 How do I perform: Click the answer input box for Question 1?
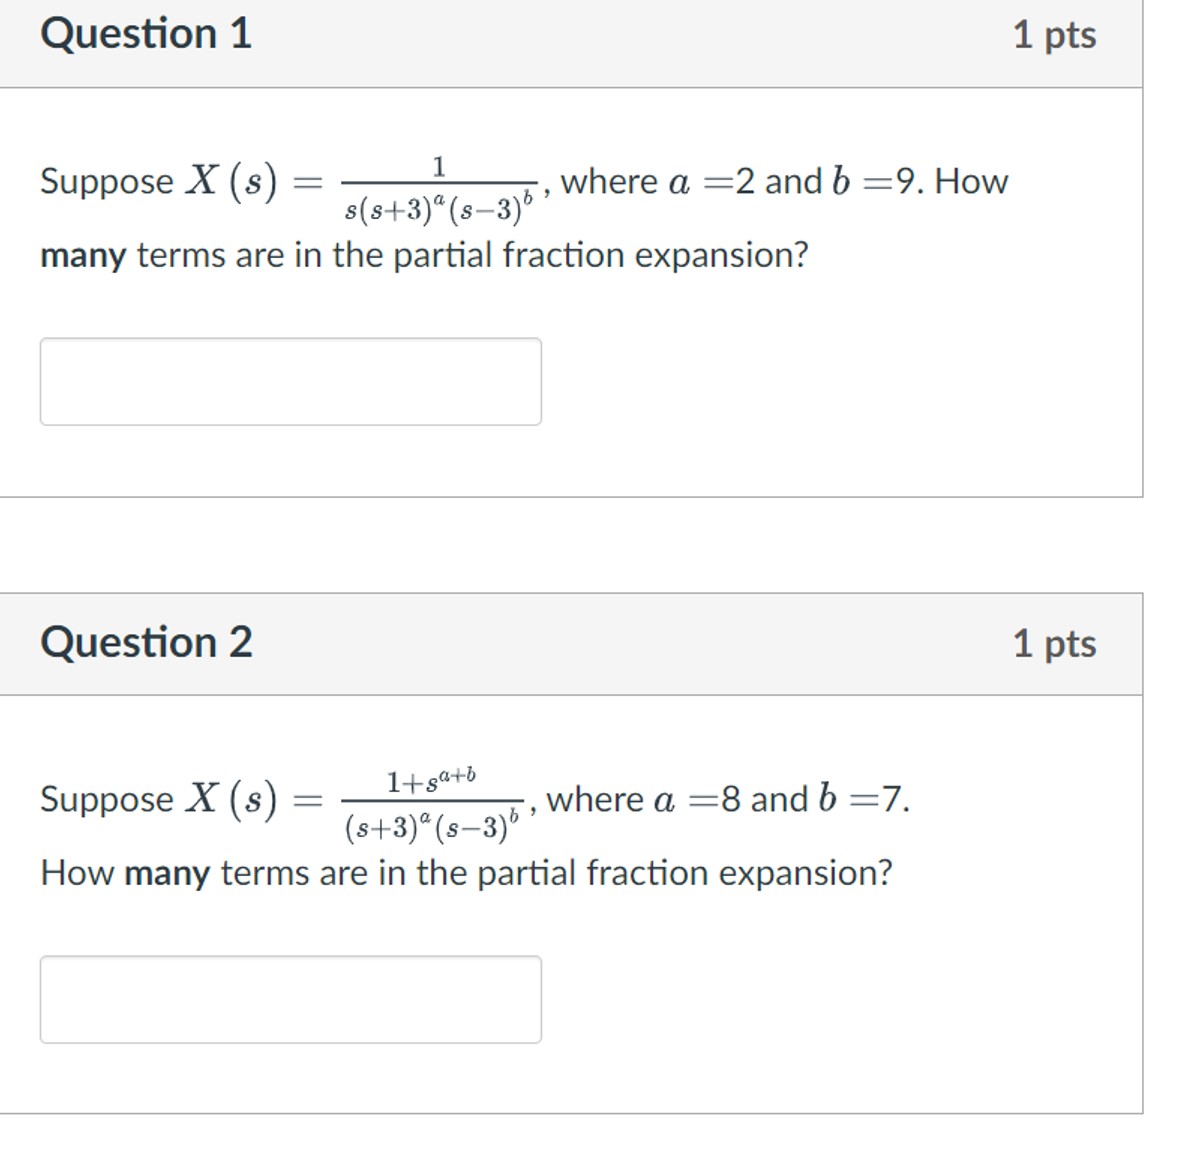(289, 380)
